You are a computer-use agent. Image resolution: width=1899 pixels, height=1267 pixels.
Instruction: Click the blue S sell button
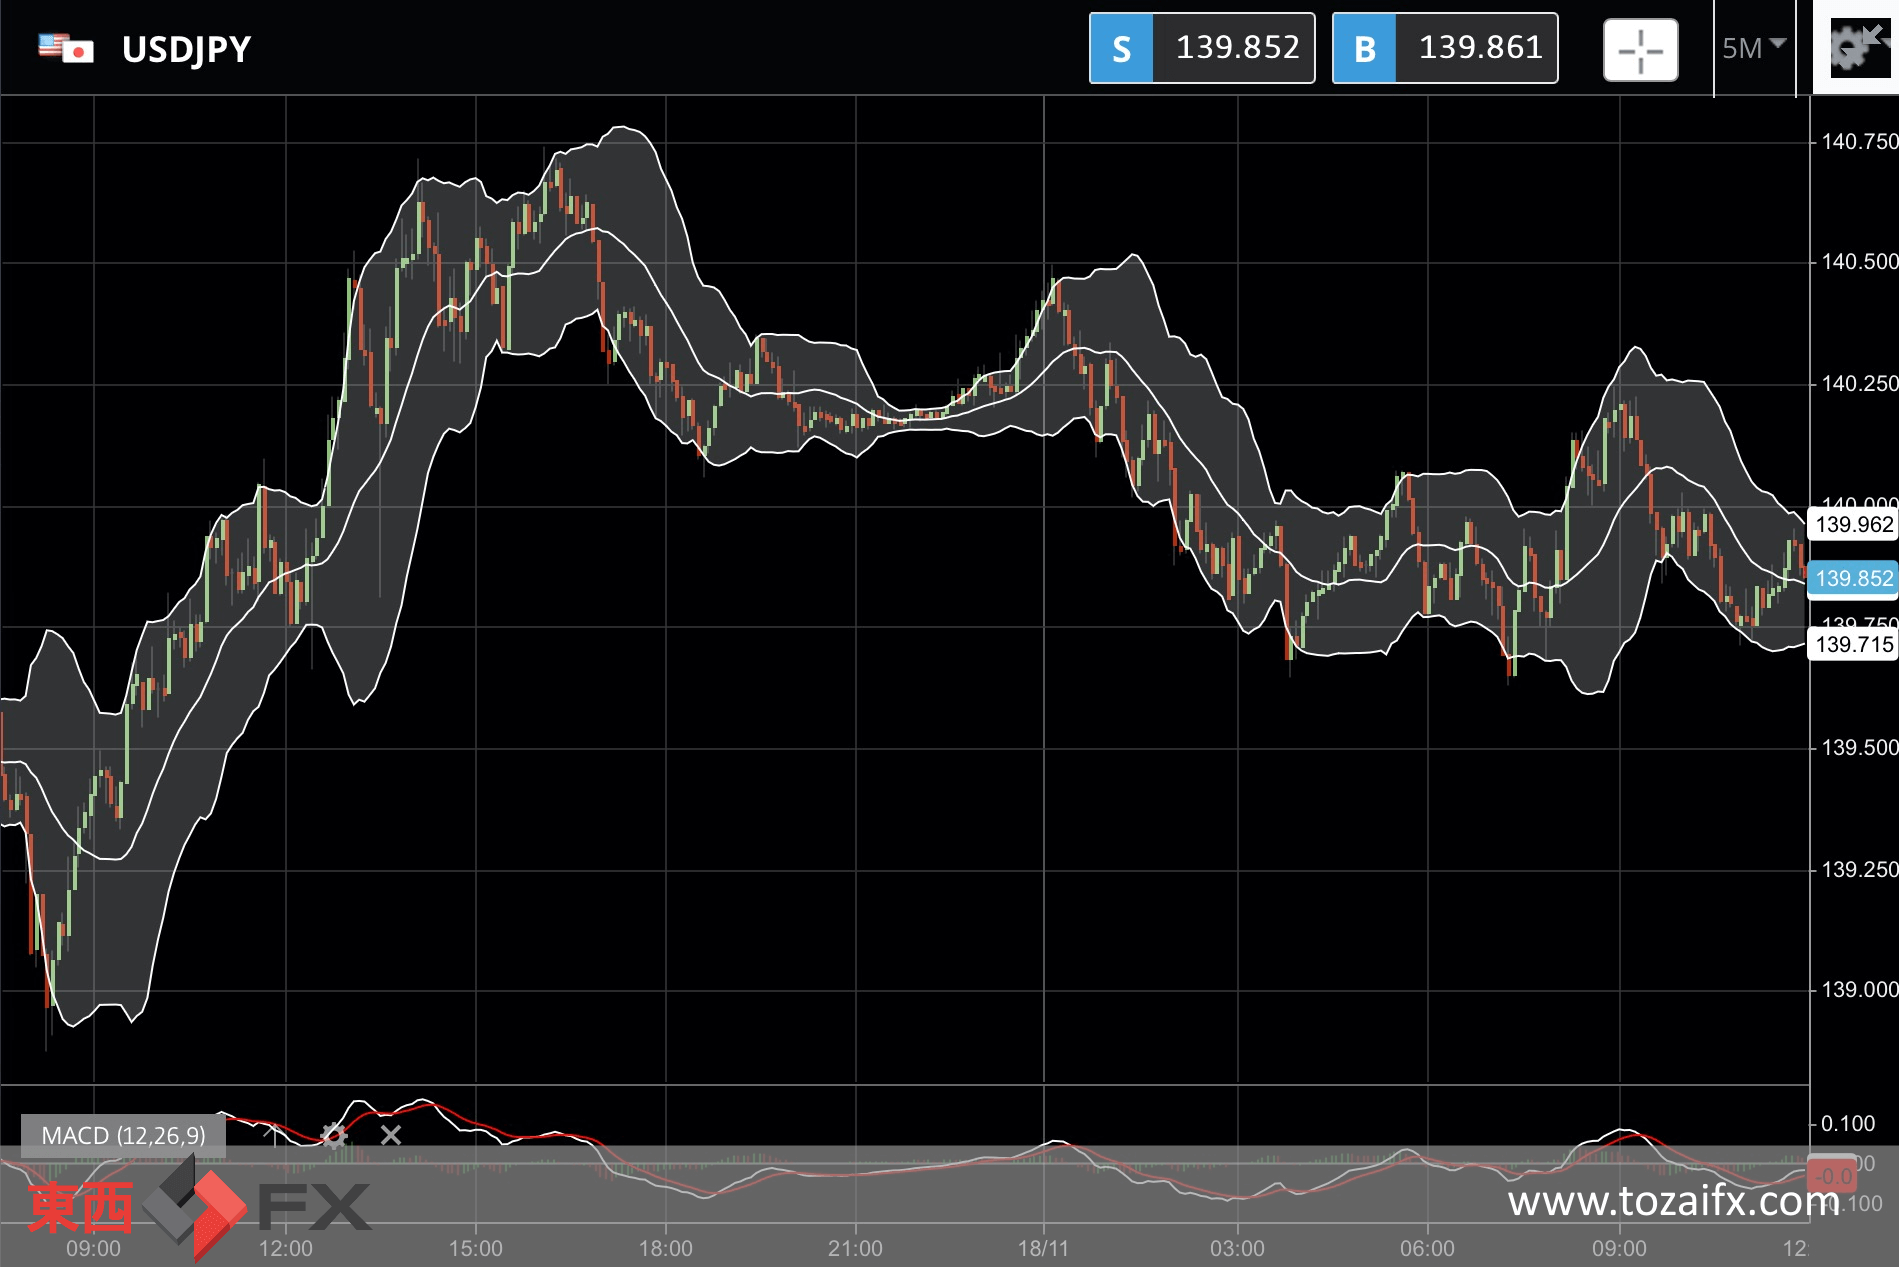tap(1121, 48)
